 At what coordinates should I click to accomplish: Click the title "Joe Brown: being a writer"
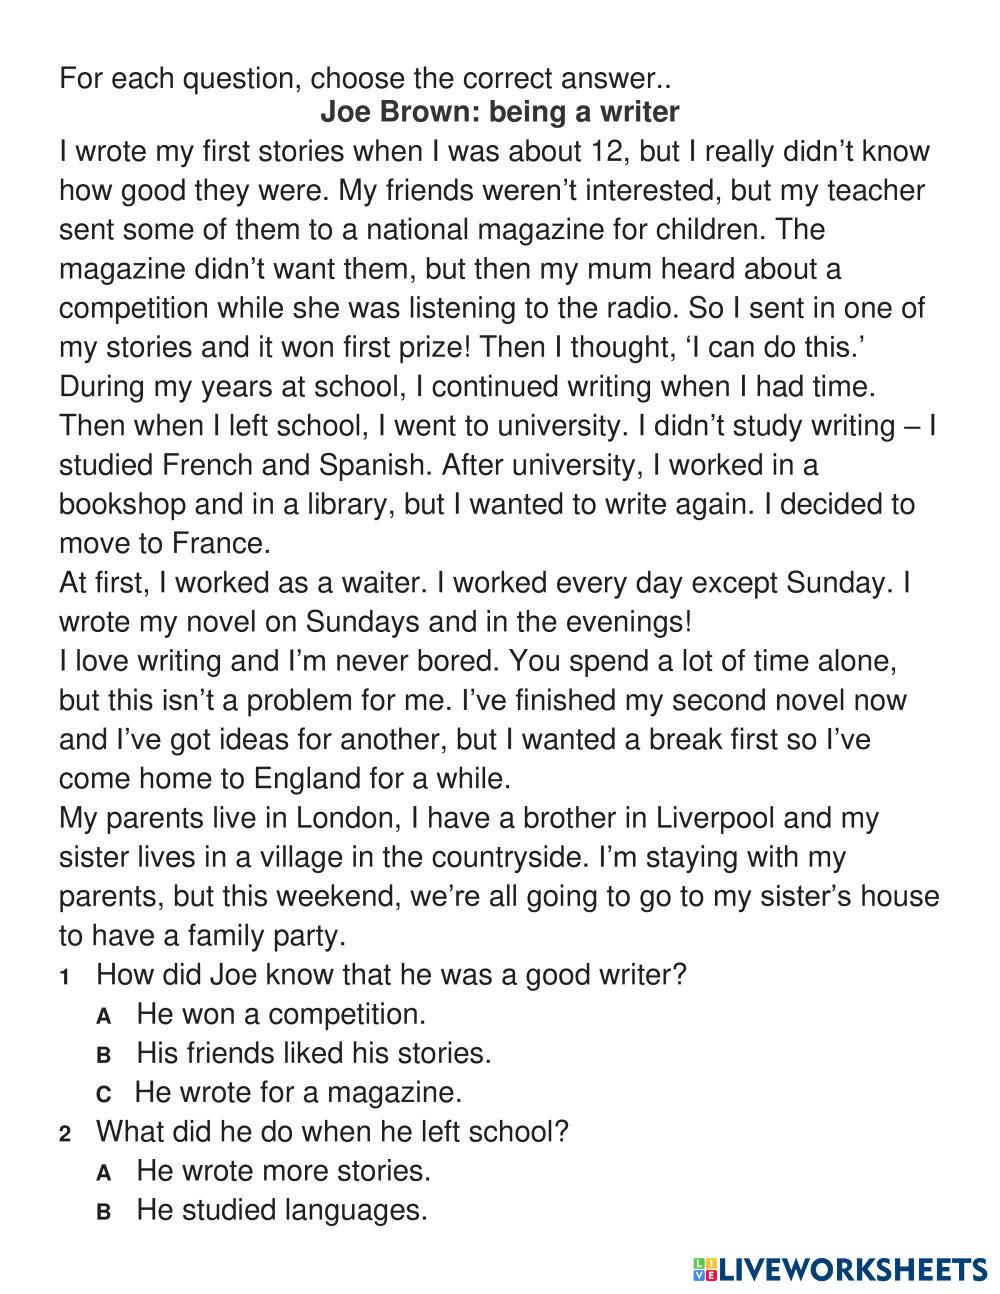[499, 111]
